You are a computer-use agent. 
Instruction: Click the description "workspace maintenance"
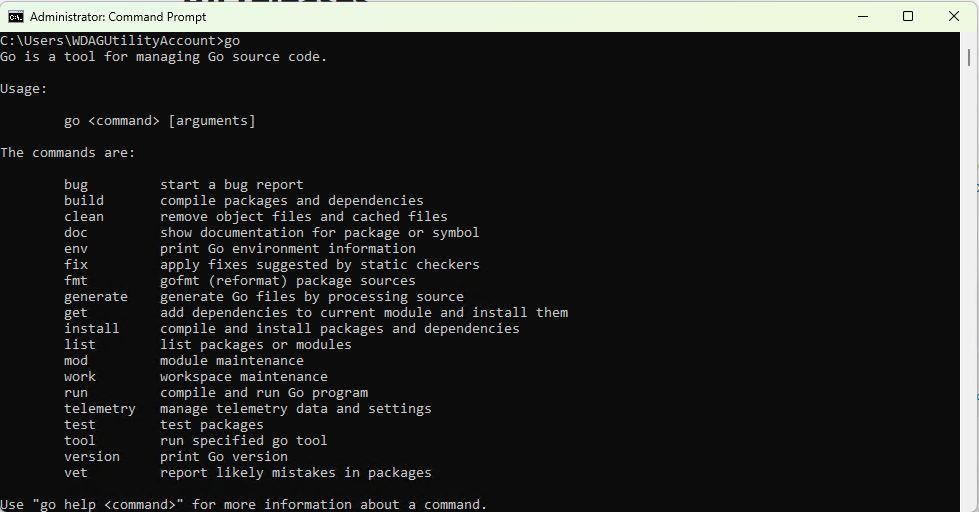[x=244, y=377]
